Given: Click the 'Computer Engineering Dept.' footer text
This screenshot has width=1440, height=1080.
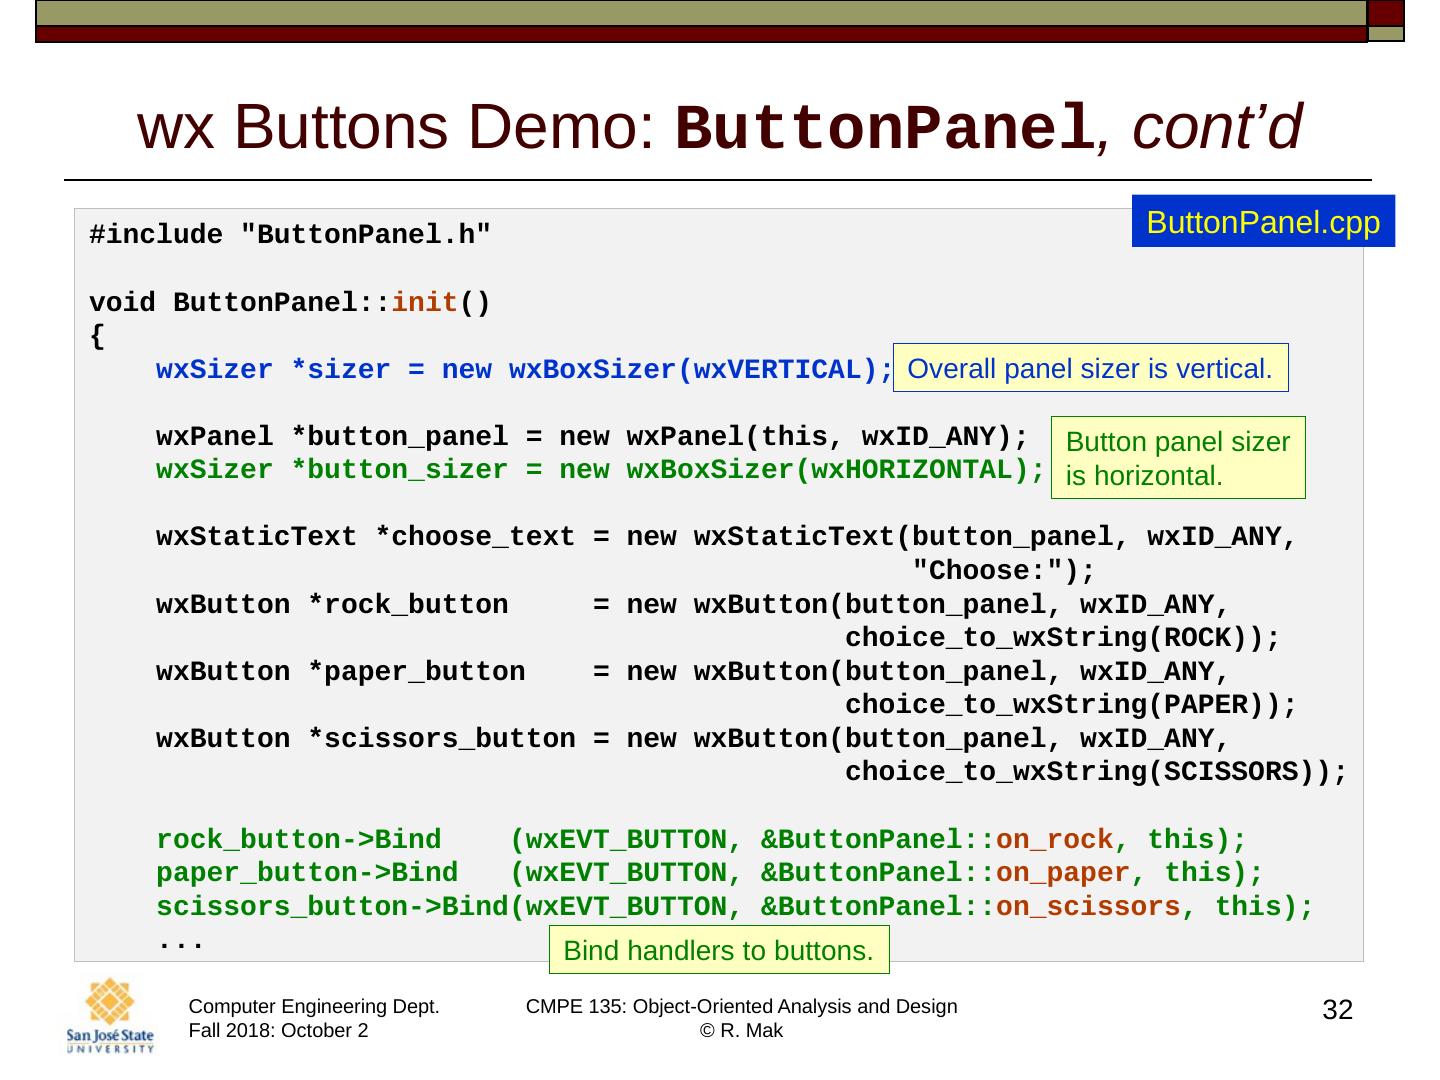Looking at the screenshot, I should click(314, 1006).
